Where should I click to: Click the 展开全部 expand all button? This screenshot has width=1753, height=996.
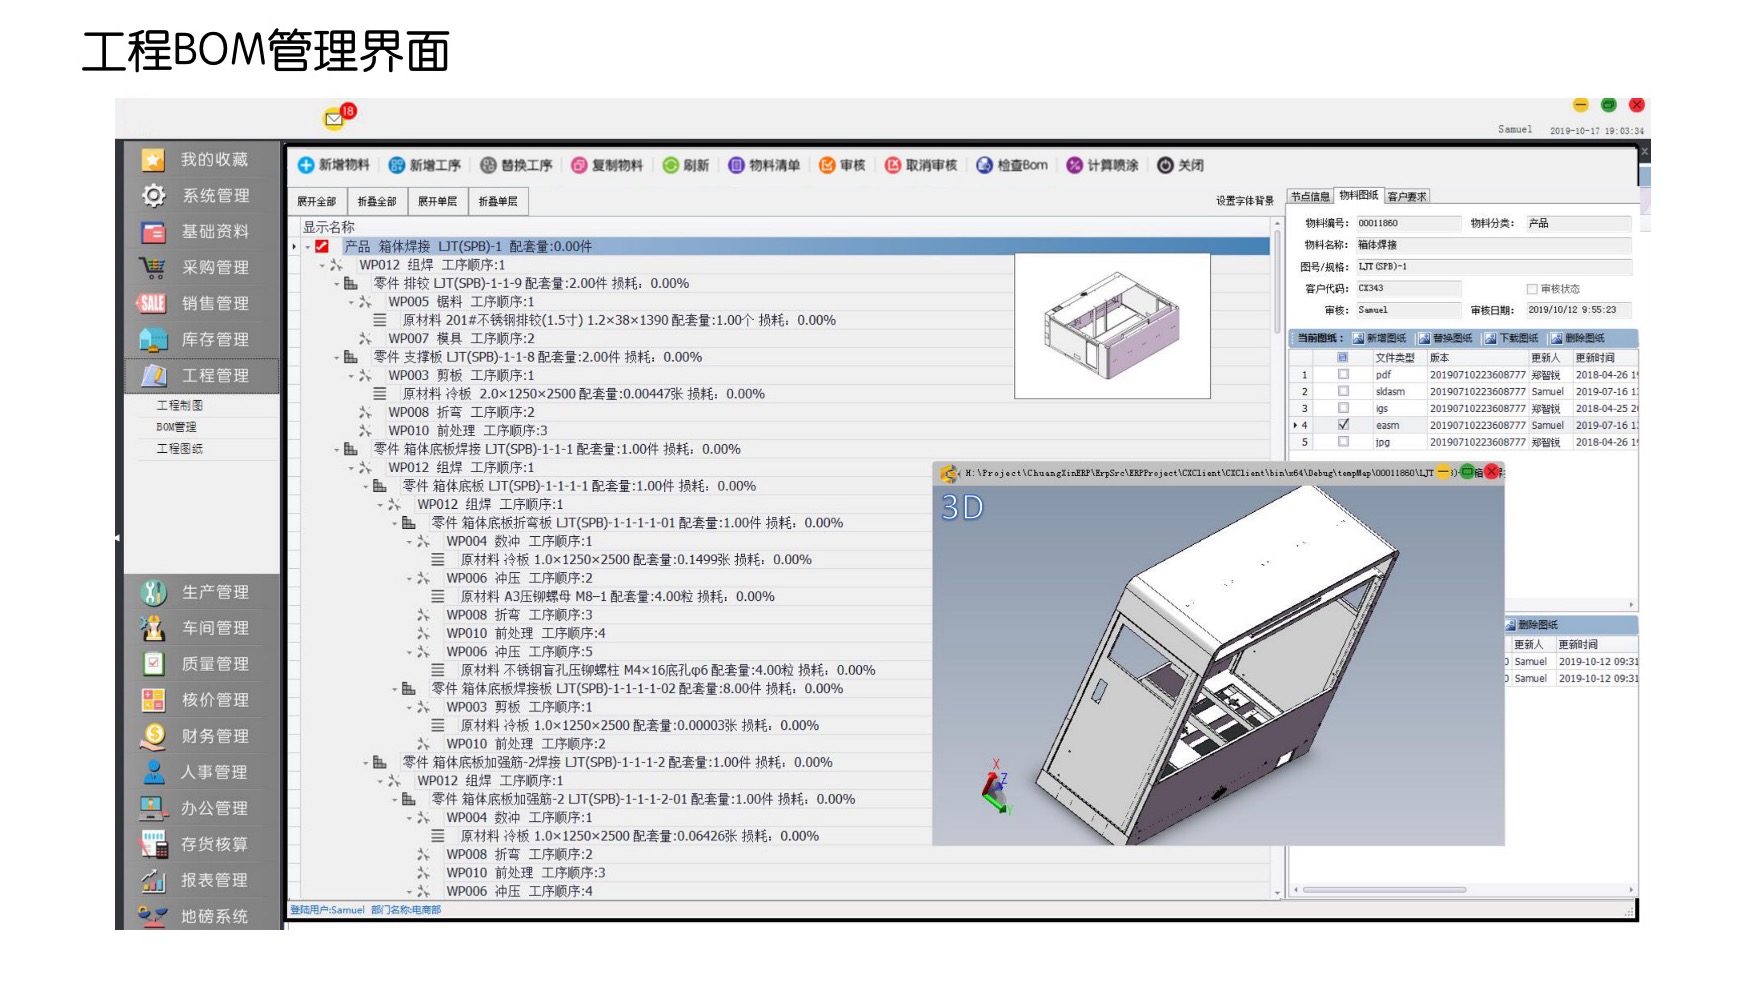click(x=317, y=202)
